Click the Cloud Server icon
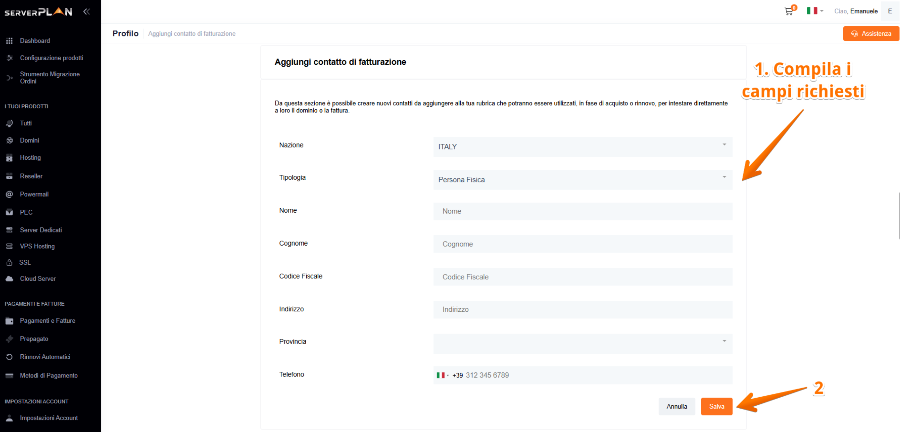 point(9,278)
